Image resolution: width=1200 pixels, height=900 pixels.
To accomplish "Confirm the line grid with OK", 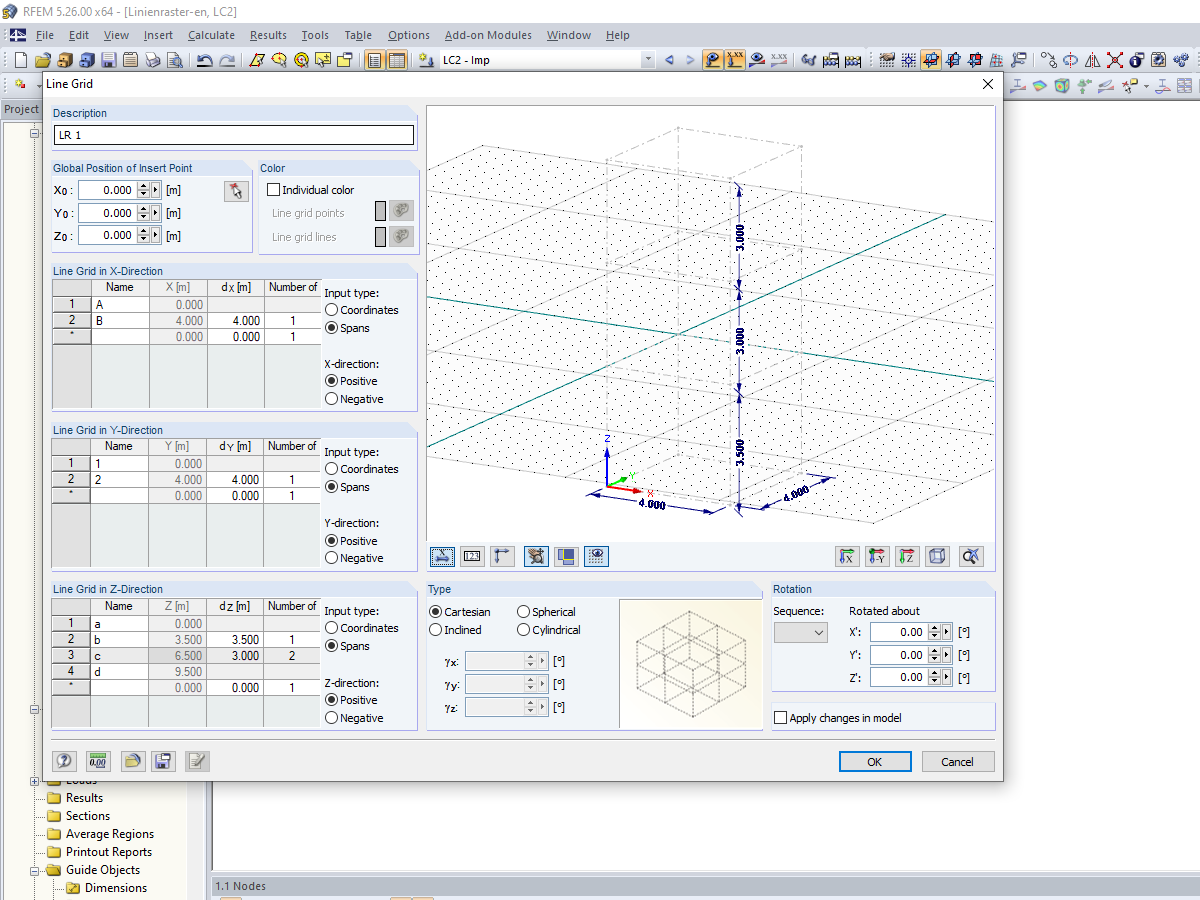I will [874, 761].
